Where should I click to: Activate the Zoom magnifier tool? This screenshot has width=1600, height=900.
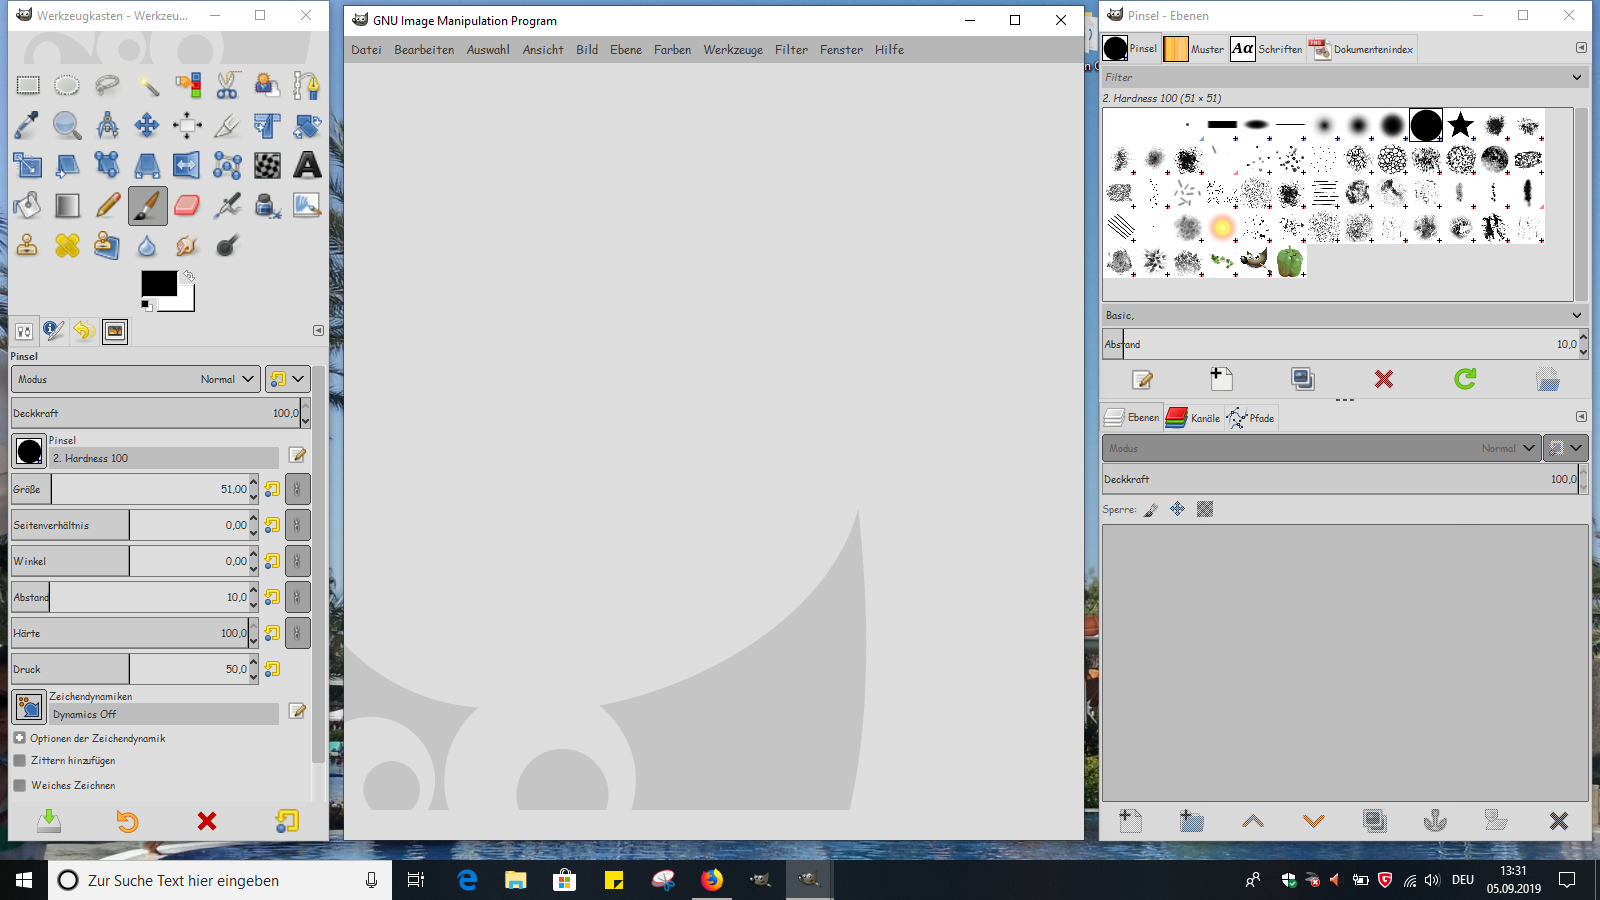tap(67, 125)
